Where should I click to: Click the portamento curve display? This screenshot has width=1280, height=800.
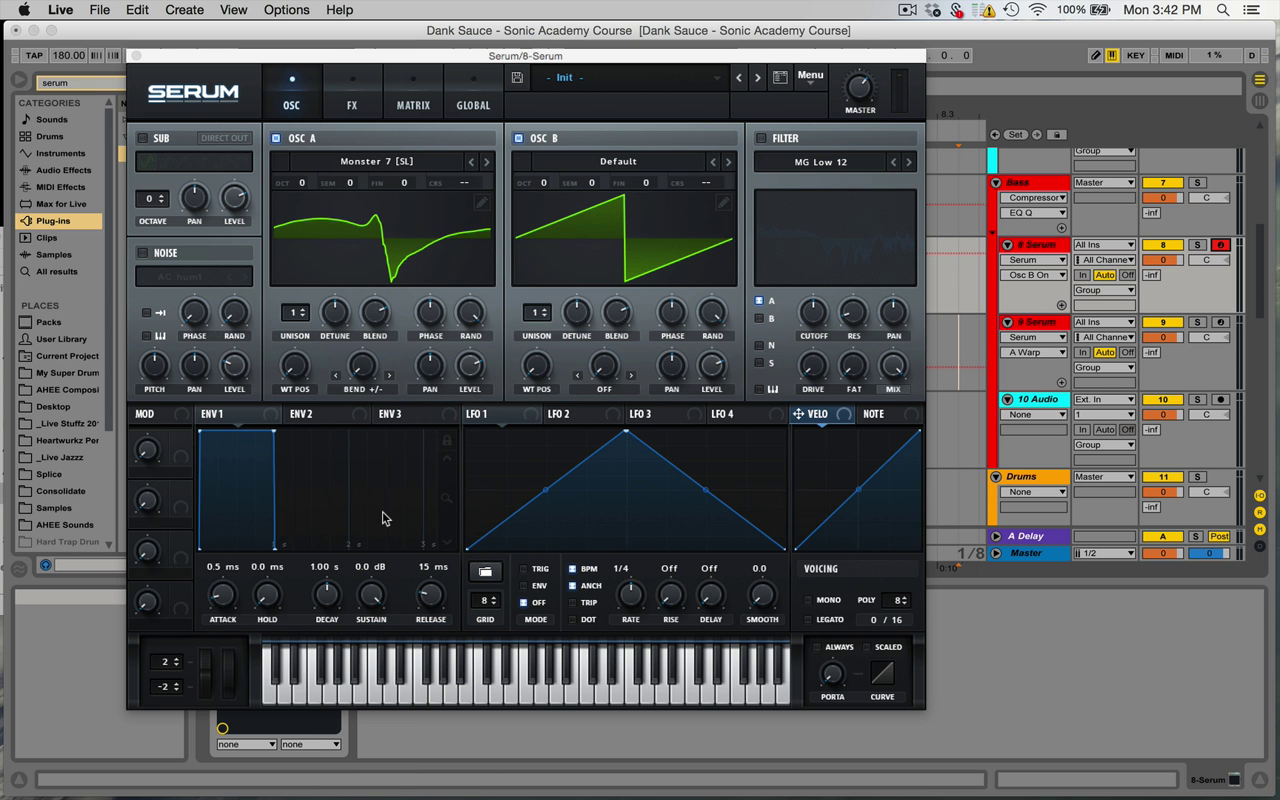point(882,673)
